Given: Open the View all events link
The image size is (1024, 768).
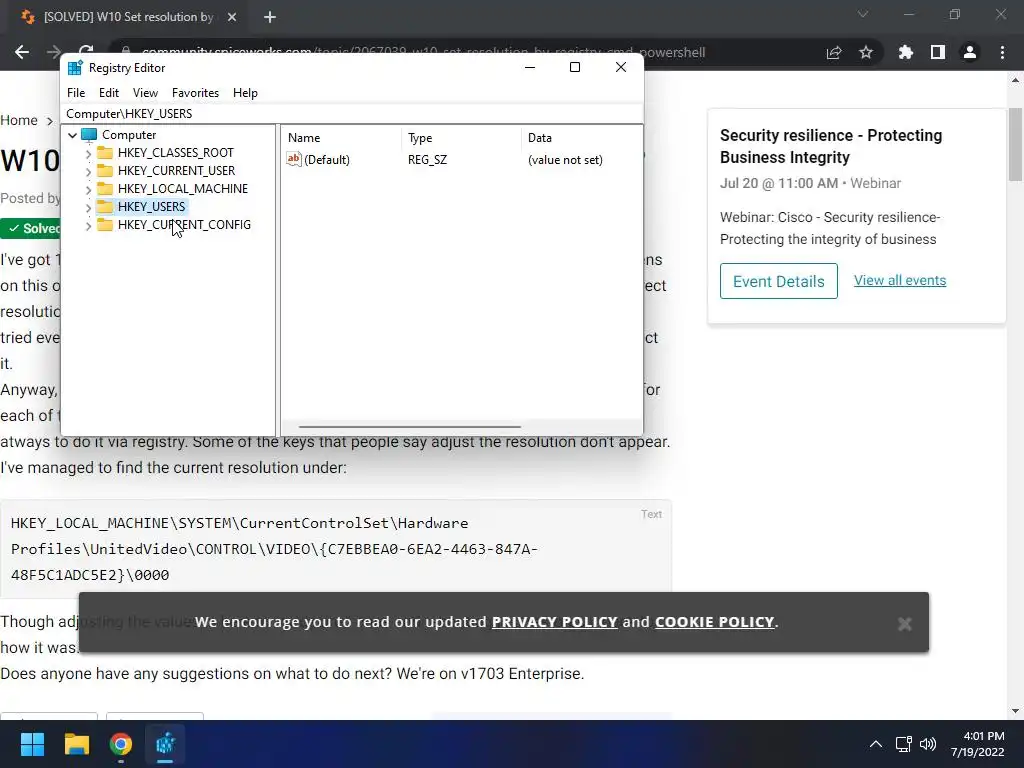Looking at the screenshot, I should [x=900, y=280].
